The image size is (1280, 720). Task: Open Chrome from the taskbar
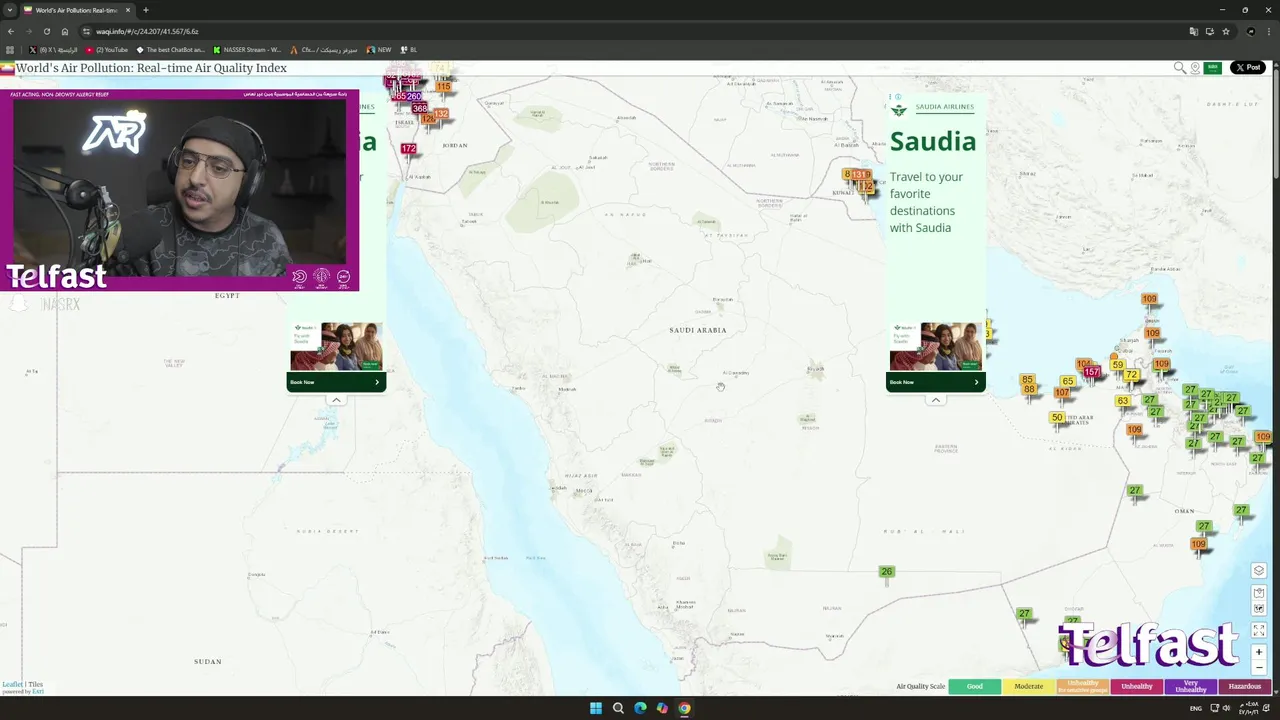click(x=684, y=708)
